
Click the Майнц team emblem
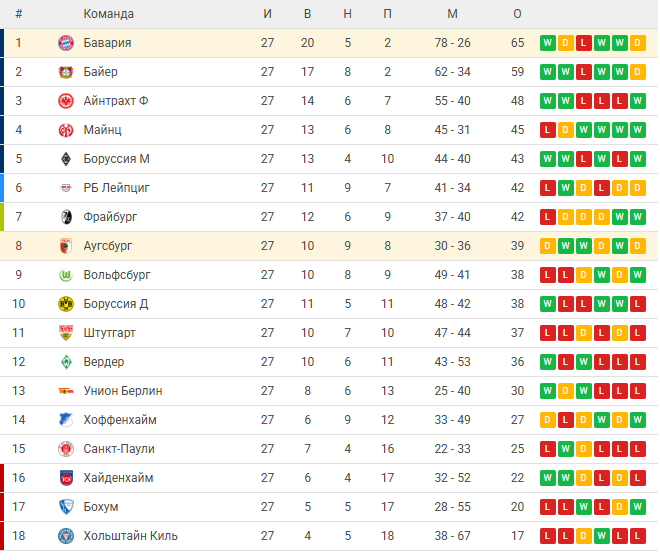pyautogui.click(x=66, y=130)
